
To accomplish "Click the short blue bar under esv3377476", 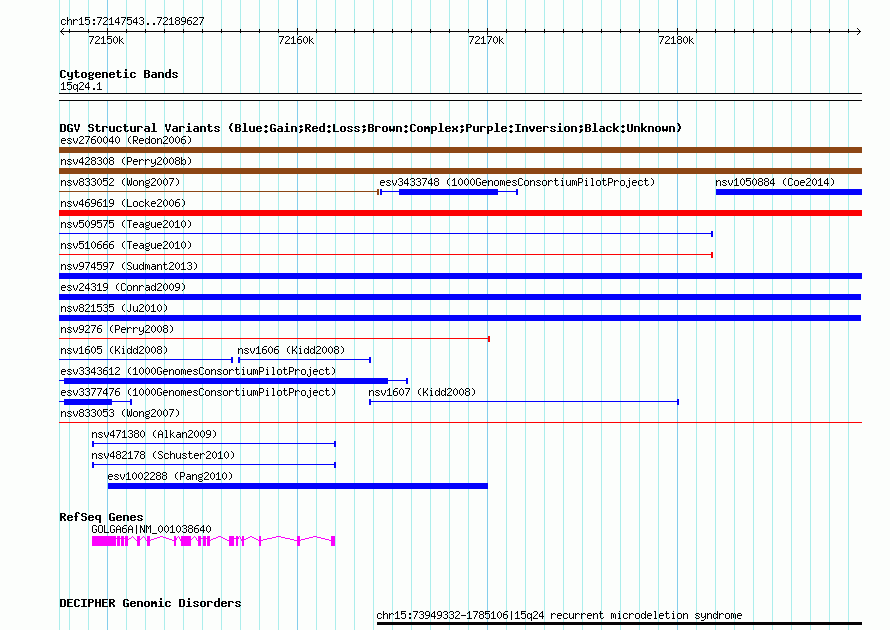I will click(88, 402).
